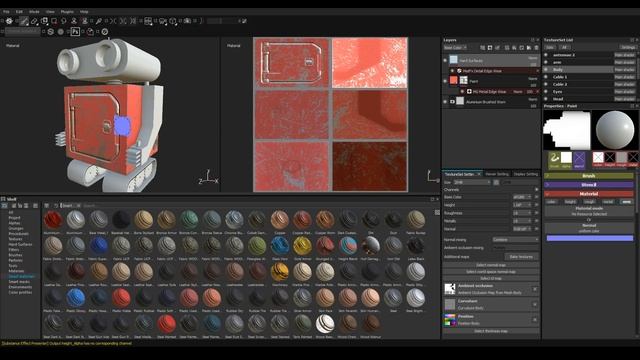Open the viewport layout mode icon

click(x=148, y=21)
